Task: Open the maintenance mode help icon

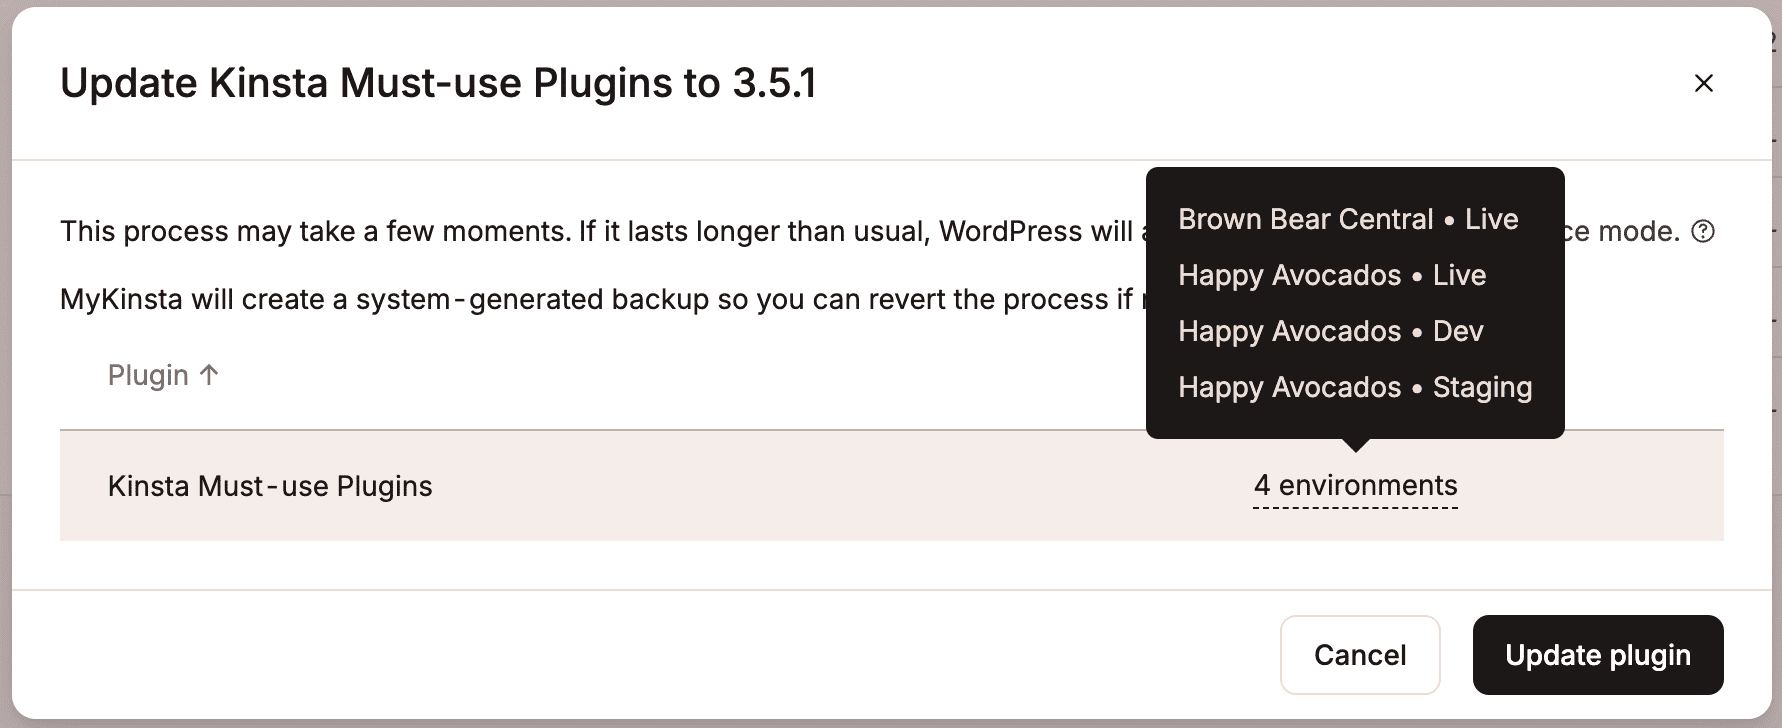Action: tap(1703, 232)
